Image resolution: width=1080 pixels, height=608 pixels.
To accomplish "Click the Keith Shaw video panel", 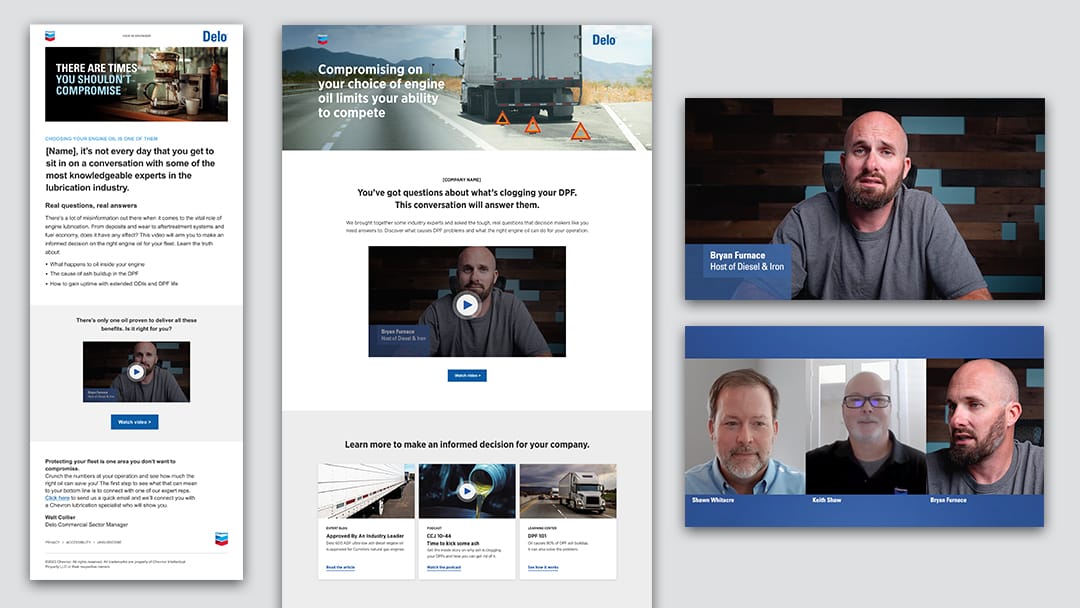I will click(x=866, y=427).
